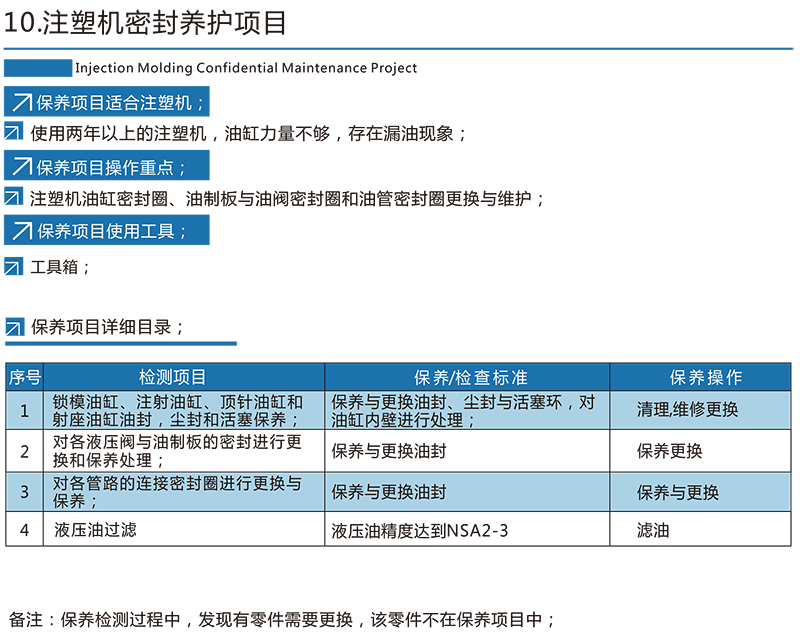Click the arrow icon in 保养项目适合注塑机 banner

click(22, 102)
